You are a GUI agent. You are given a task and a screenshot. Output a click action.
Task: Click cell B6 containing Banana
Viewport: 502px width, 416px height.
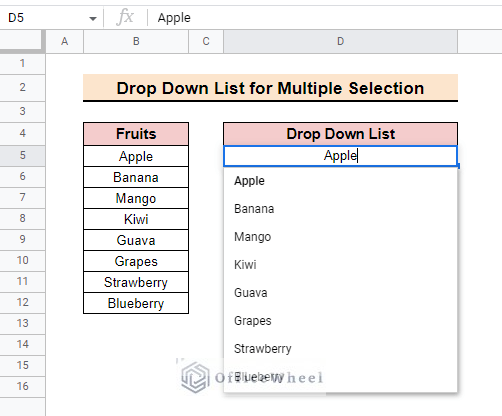136,177
